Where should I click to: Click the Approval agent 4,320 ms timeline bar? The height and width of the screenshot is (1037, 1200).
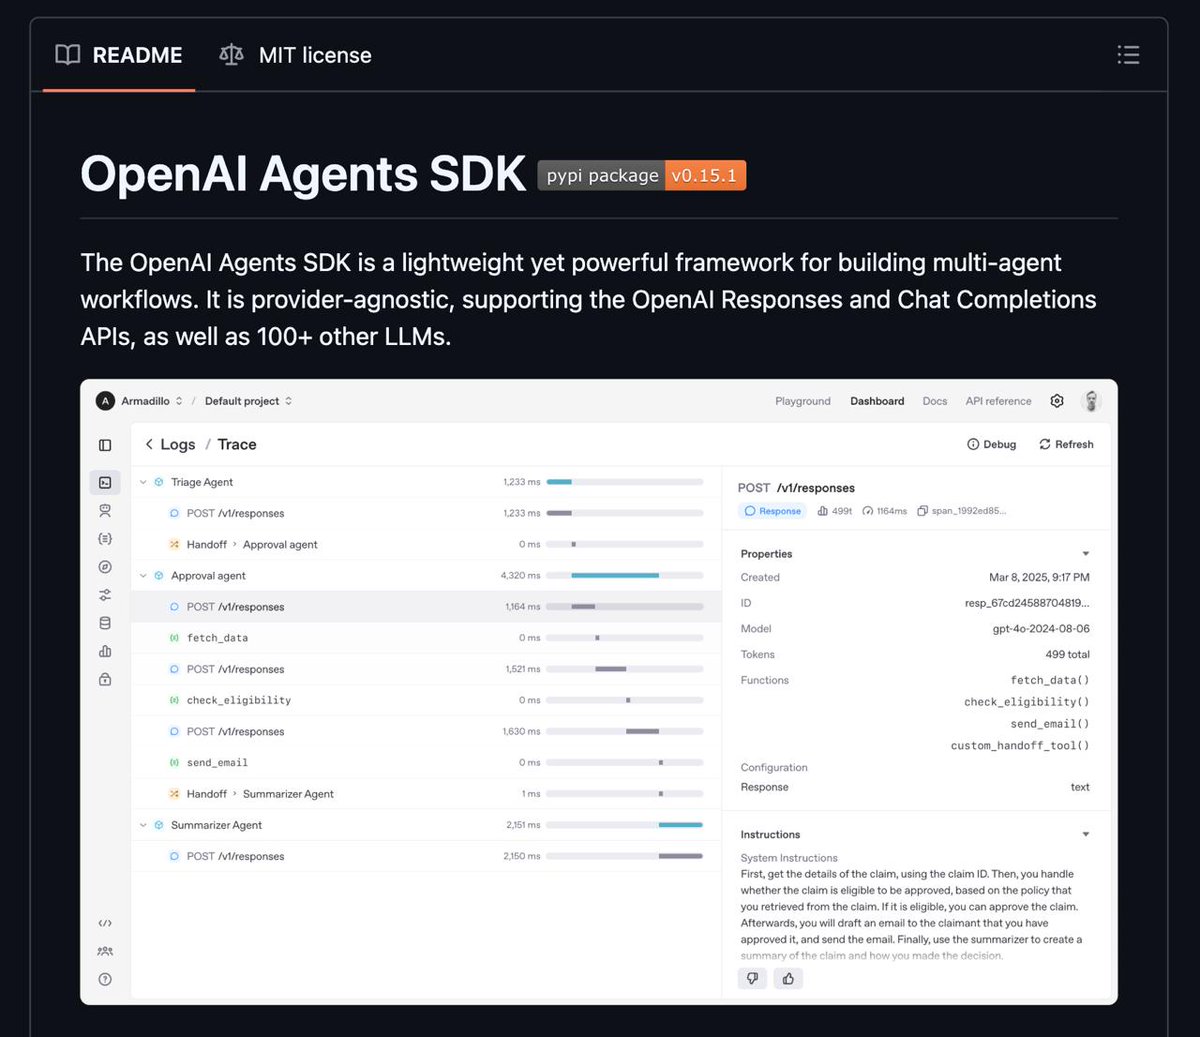pyautogui.click(x=615, y=576)
